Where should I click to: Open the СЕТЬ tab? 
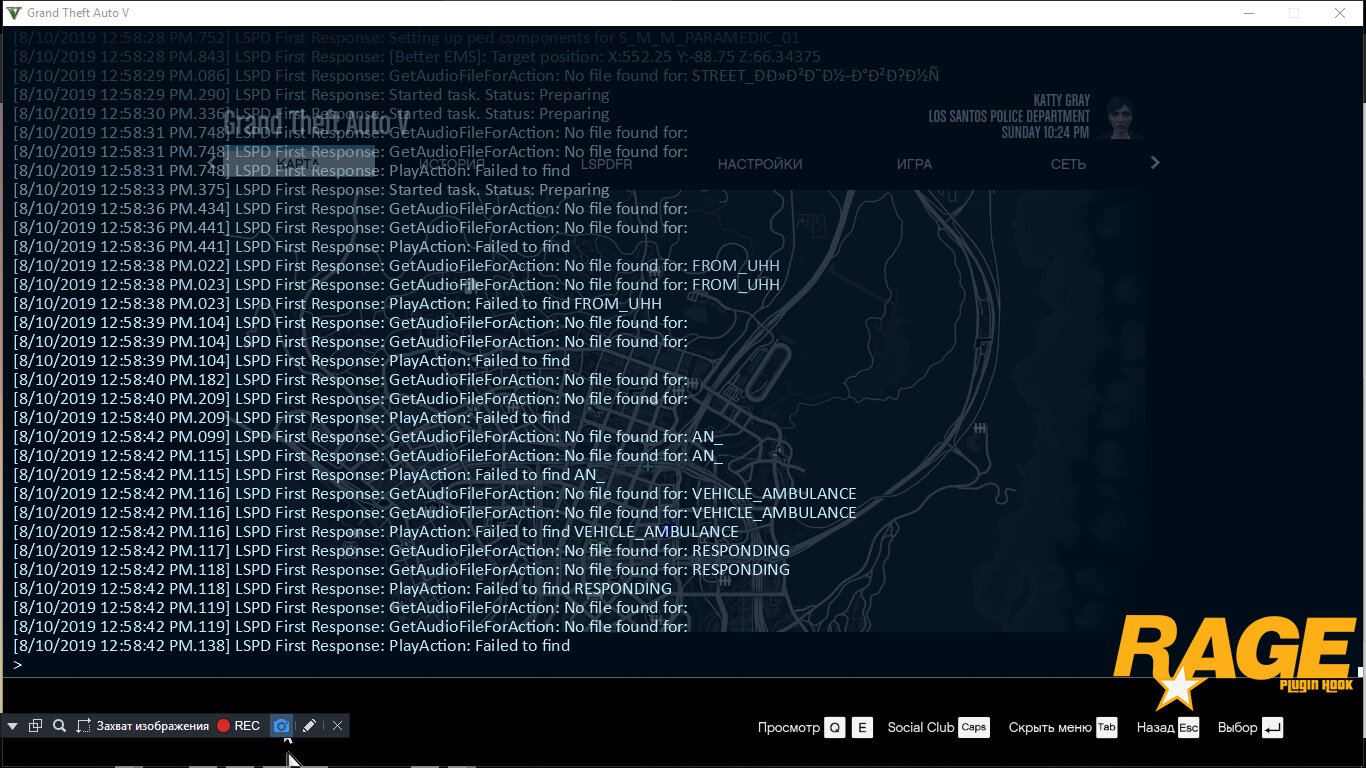click(1068, 164)
